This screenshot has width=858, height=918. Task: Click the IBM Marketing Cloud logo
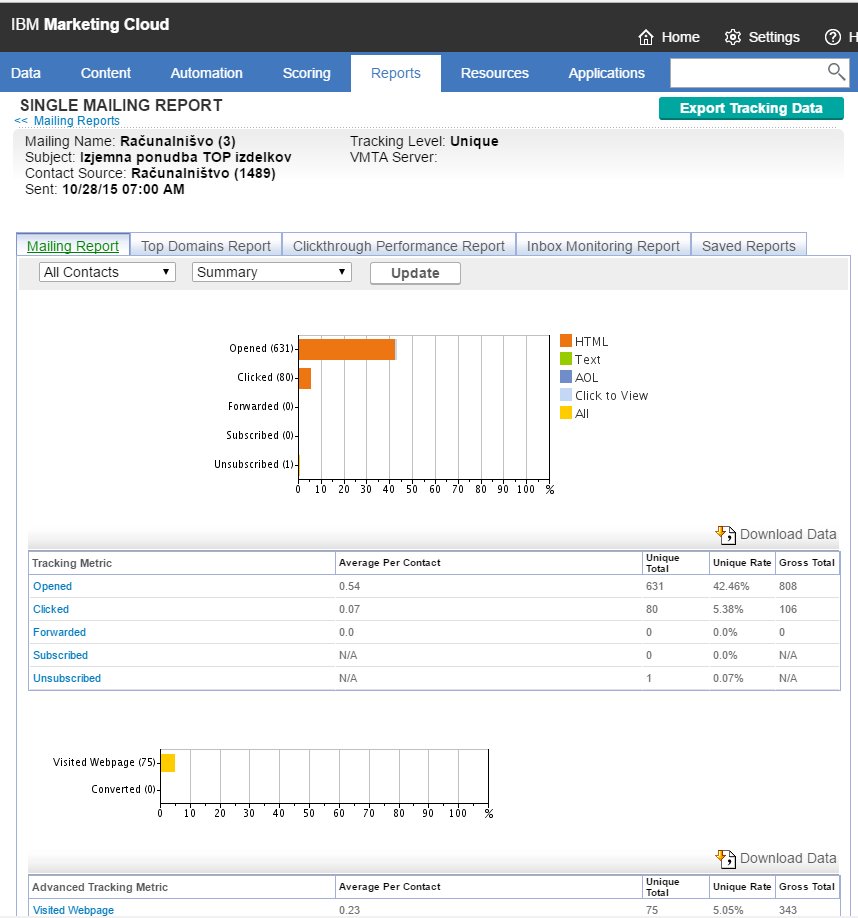[x=90, y=25]
